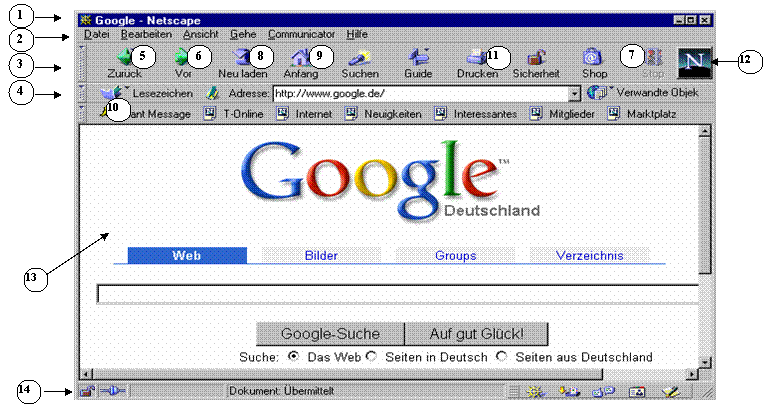Click the Zurück back arrow icon
776x412 pixels.
pos(125,58)
